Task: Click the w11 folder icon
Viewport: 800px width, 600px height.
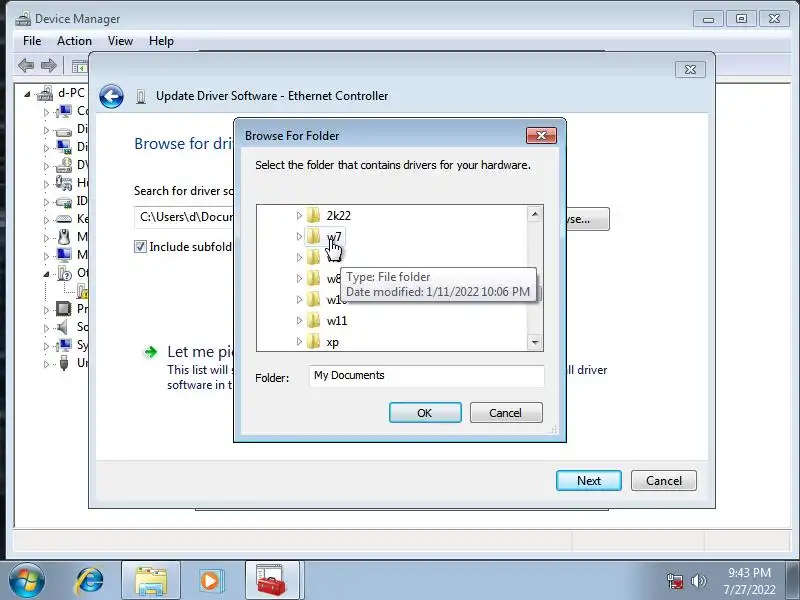Action: [313, 320]
